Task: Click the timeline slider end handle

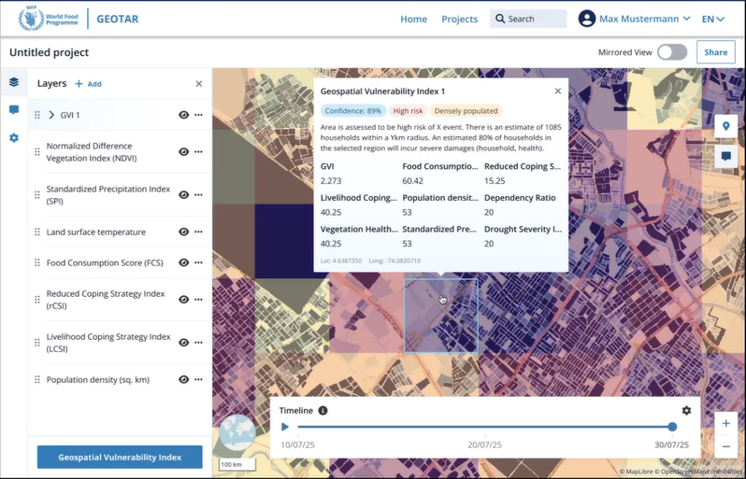Action: point(672,427)
